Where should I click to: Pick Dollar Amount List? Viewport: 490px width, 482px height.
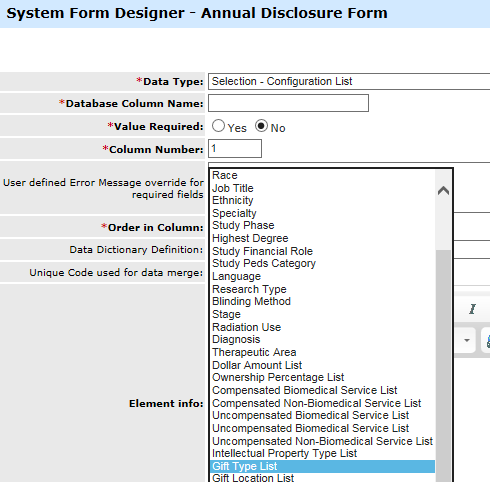coord(323,365)
